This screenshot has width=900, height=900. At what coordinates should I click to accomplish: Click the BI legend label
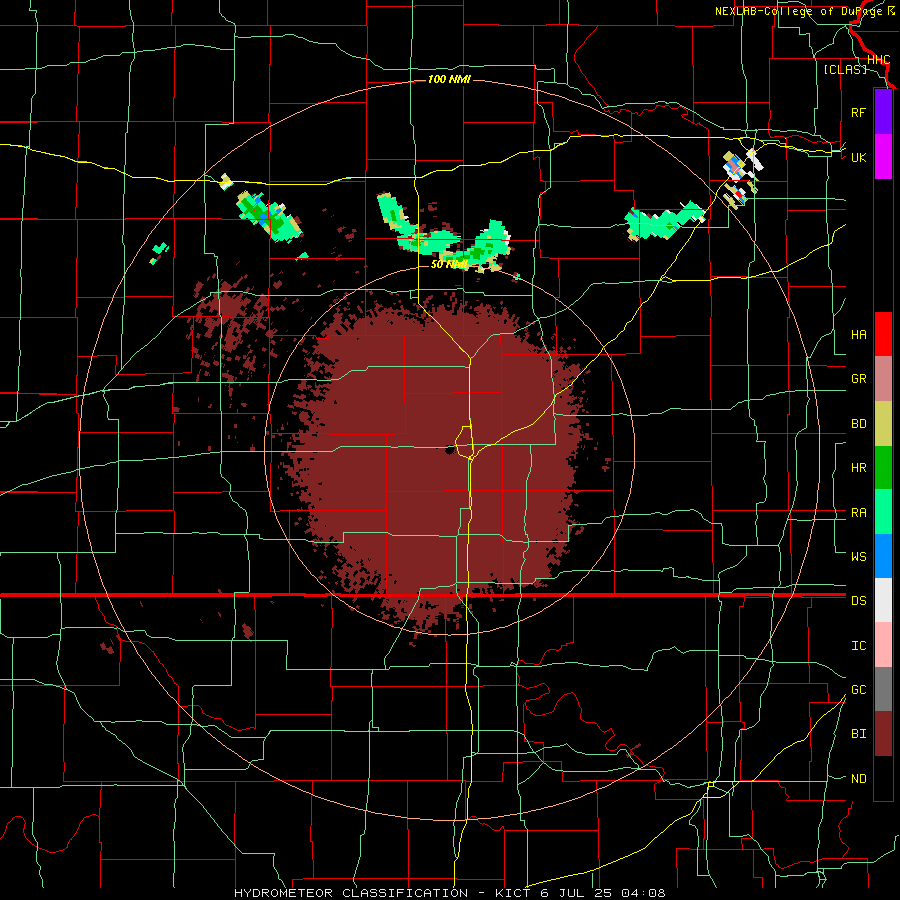[858, 734]
